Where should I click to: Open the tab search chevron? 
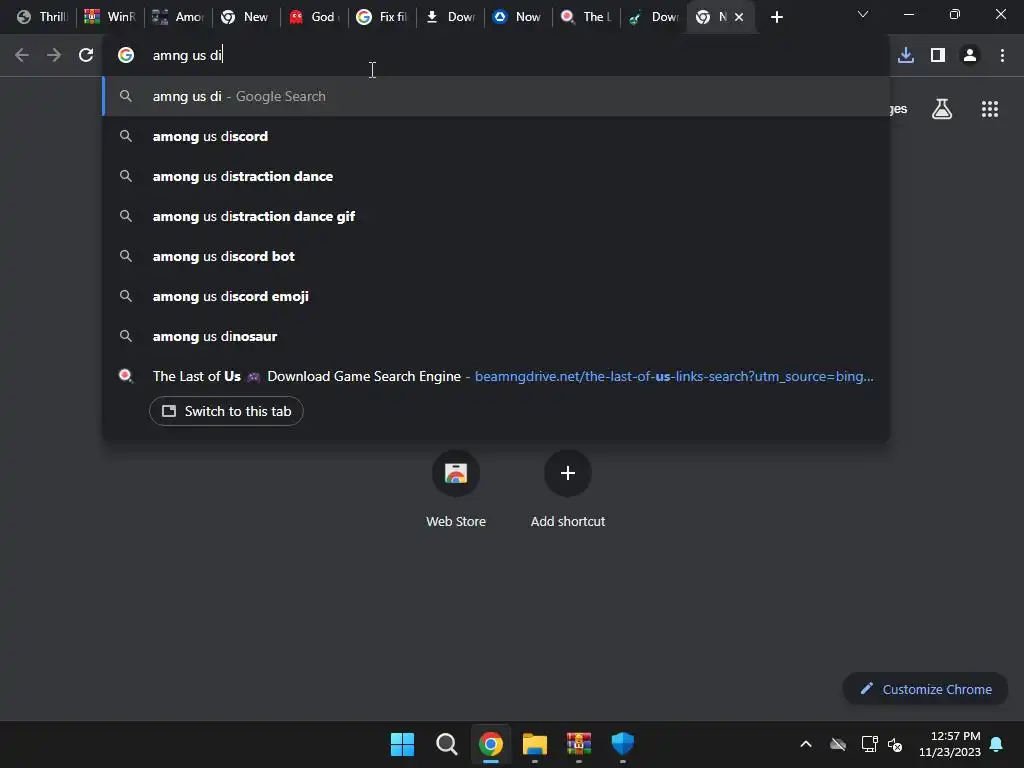tap(863, 14)
